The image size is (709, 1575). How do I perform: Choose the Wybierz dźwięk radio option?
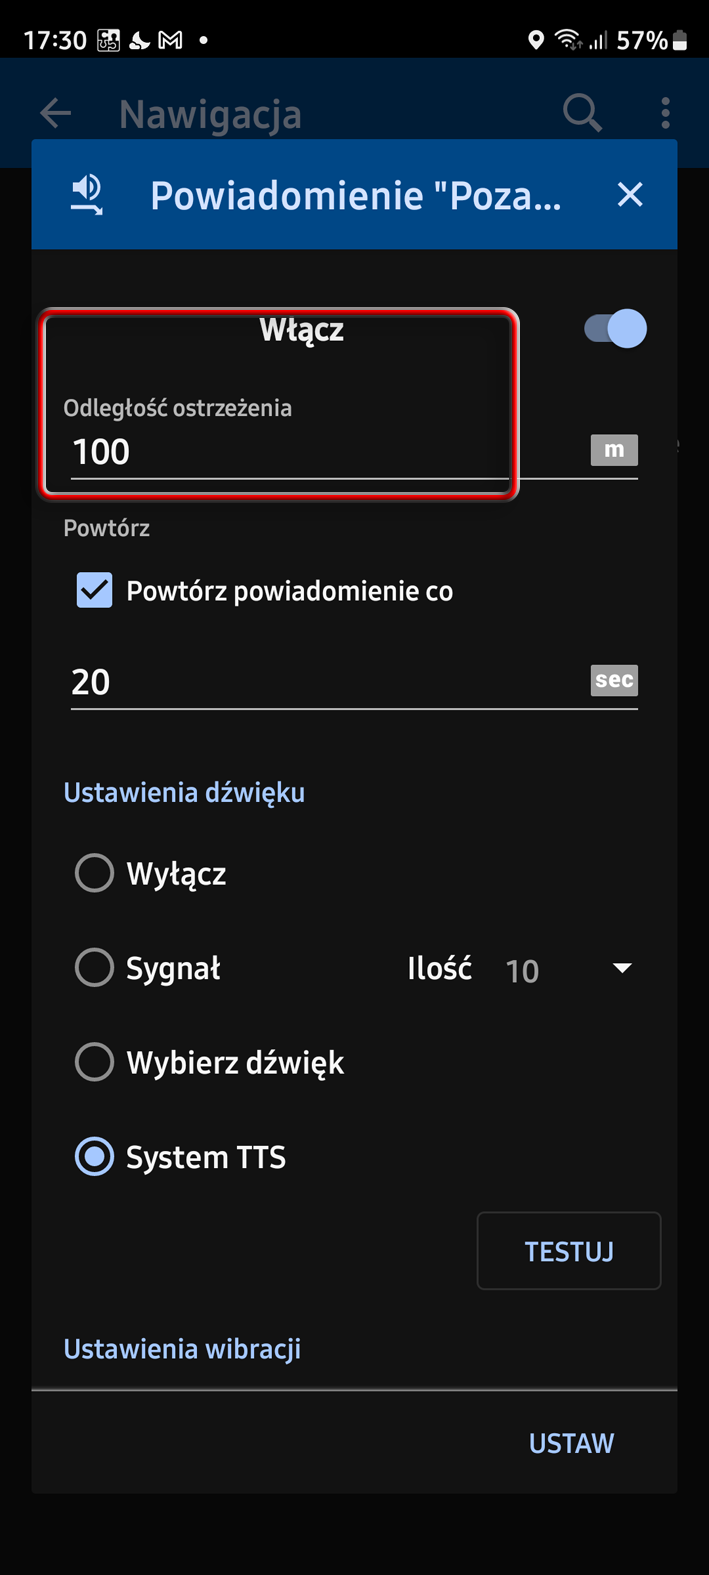pos(95,1062)
